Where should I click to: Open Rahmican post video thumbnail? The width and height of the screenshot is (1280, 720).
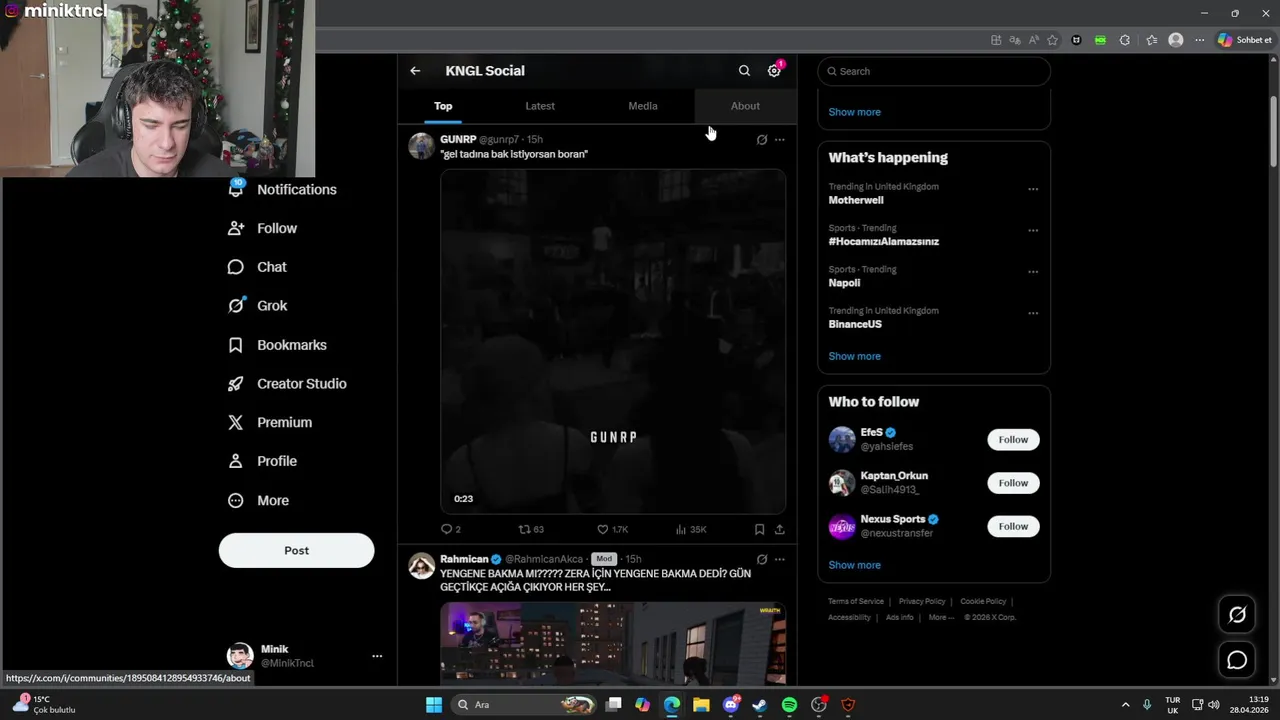point(613,643)
